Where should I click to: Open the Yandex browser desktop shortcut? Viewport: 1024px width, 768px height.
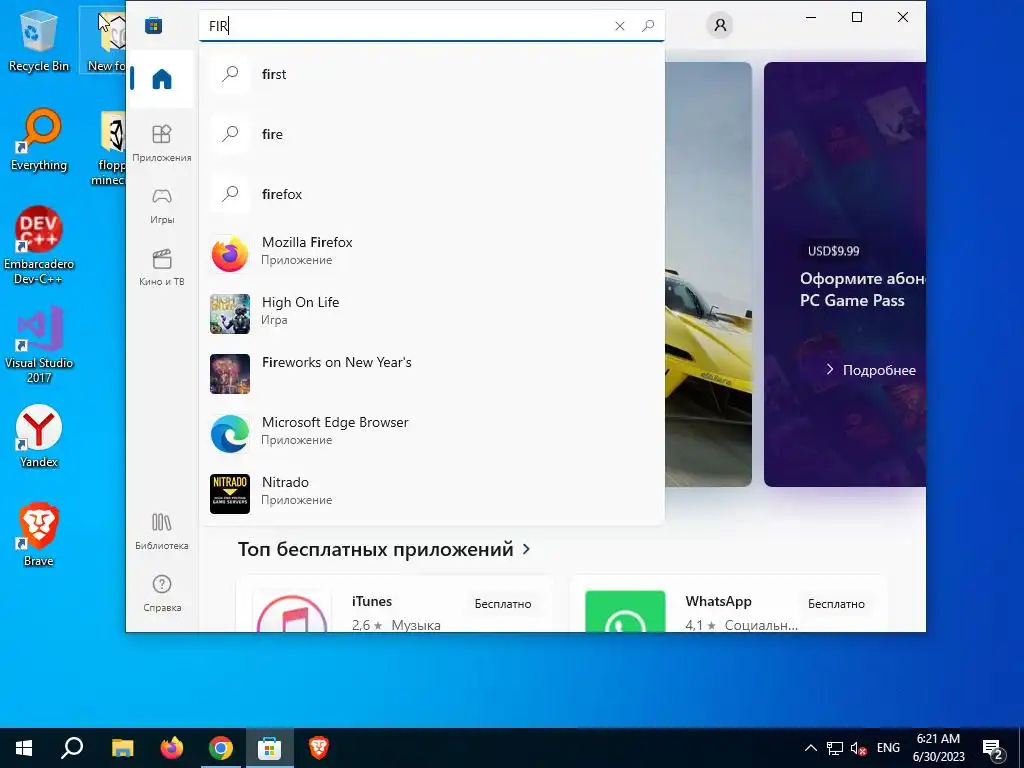(x=39, y=436)
